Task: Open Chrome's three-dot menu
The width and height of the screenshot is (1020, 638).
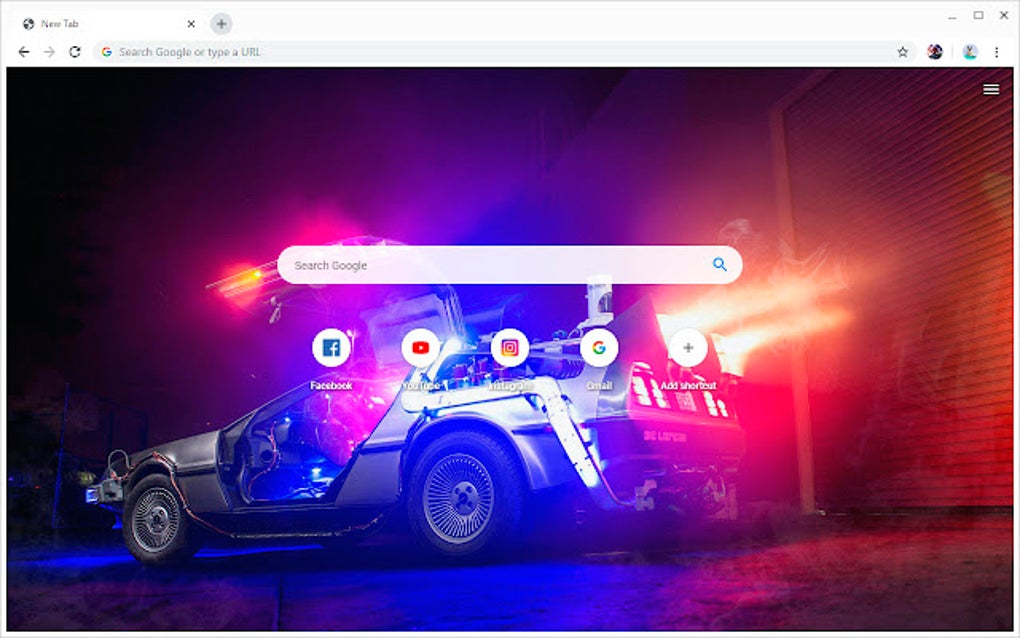Action: tap(996, 52)
